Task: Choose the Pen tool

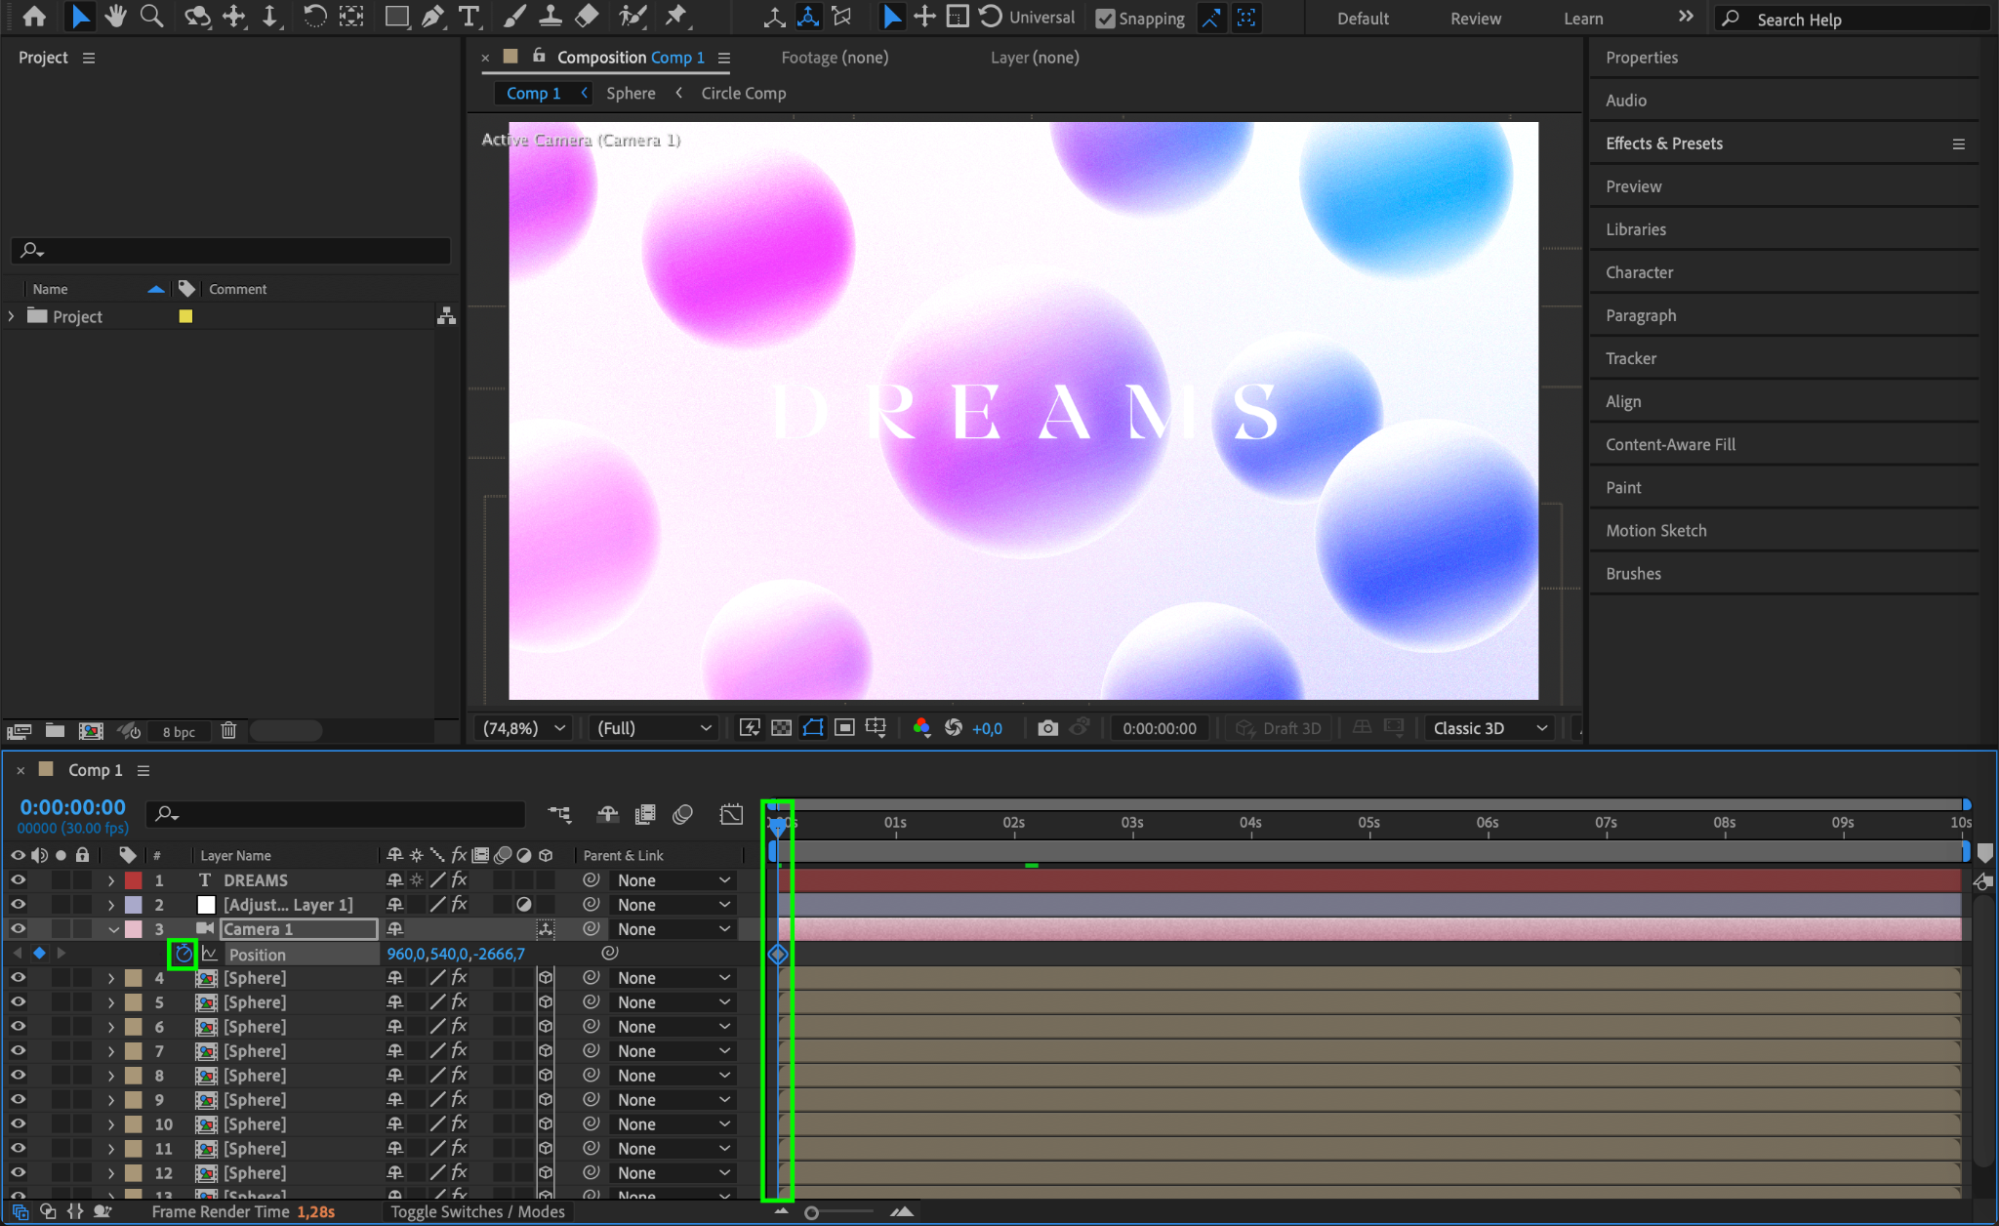Action: click(x=433, y=16)
